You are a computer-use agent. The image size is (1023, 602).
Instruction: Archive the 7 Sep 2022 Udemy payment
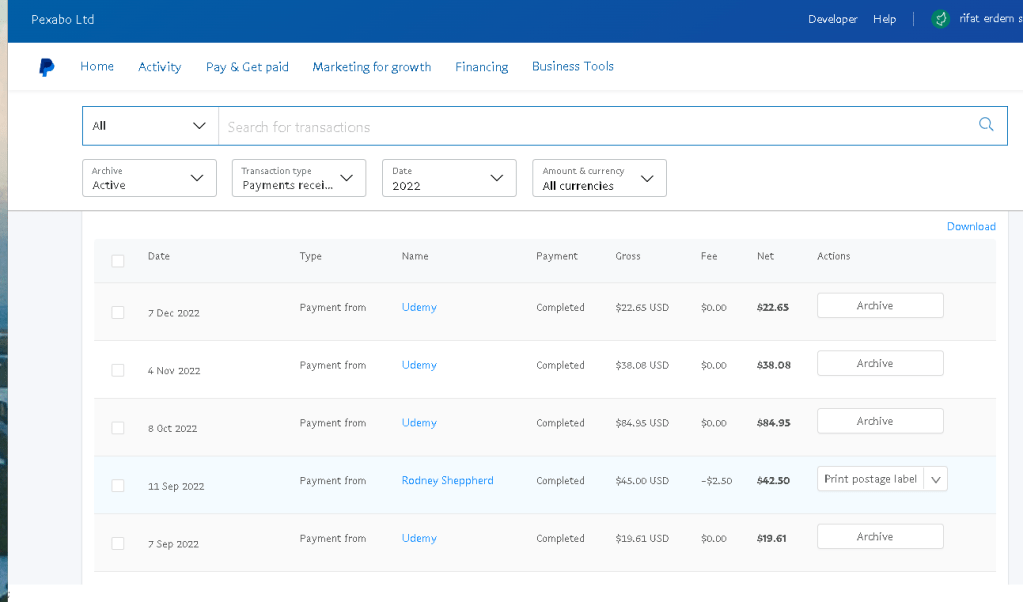[x=880, y=536]
